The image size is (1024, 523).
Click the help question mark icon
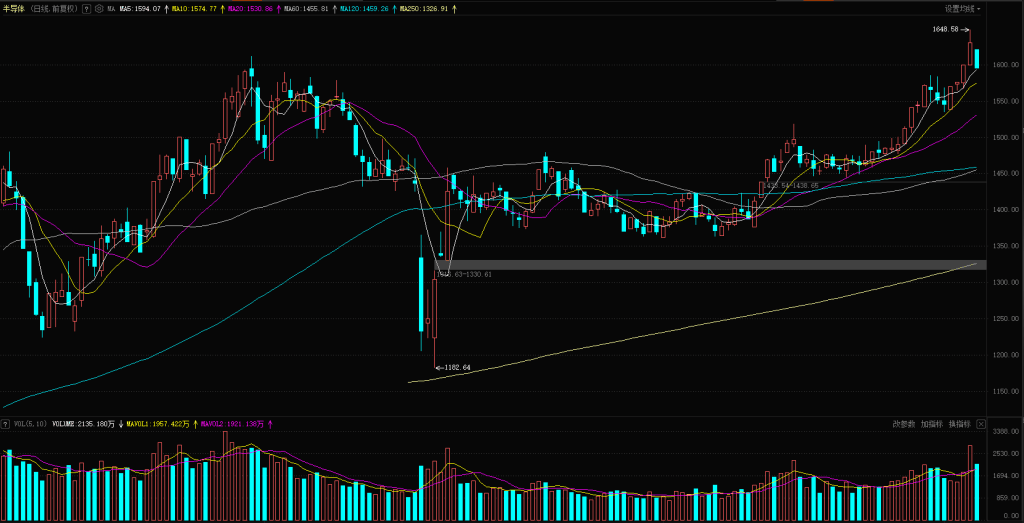pyautogui.click(x=86, y=8)
